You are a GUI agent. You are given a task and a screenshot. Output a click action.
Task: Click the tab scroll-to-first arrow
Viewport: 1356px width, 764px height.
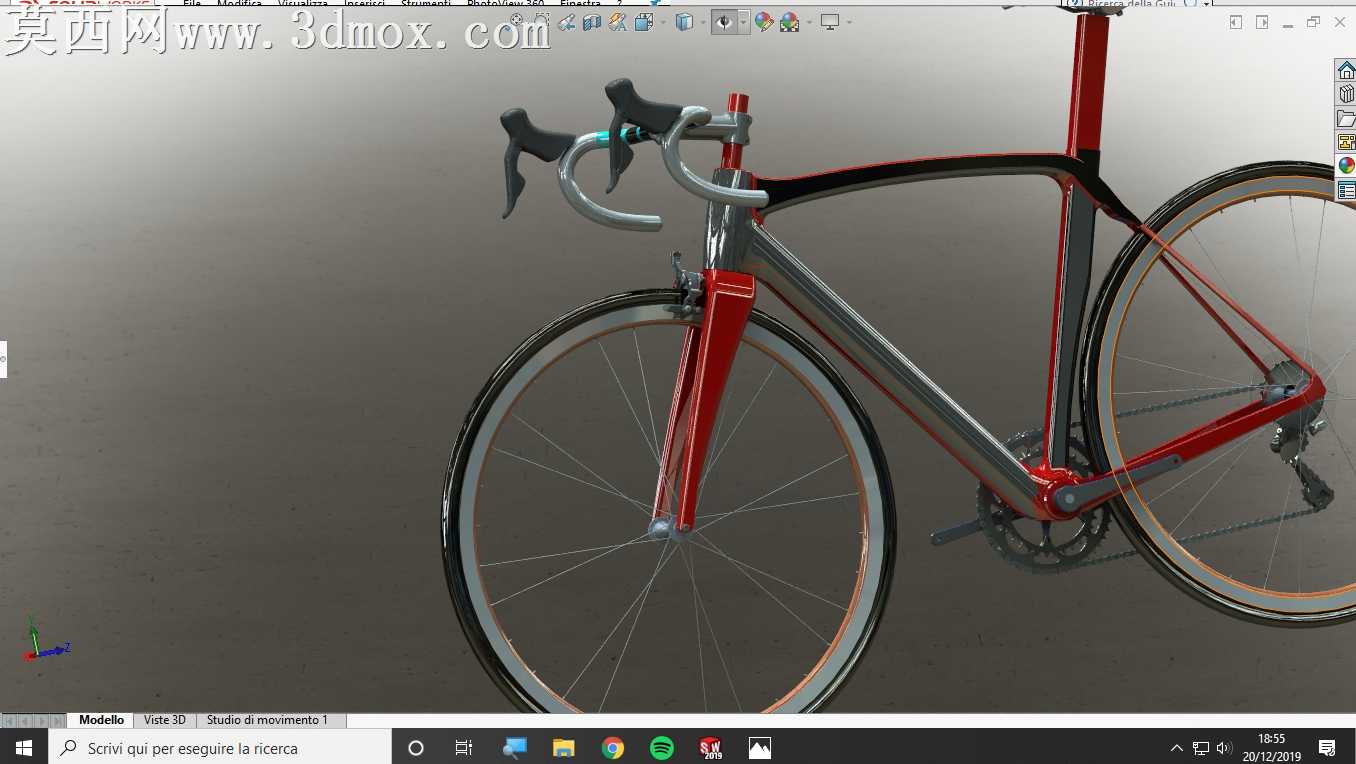(9, 721)
